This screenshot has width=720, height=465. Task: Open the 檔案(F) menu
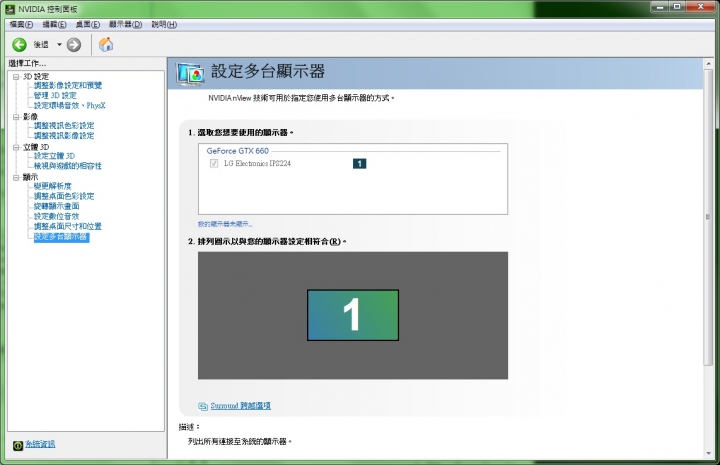[x=22, y=24]
